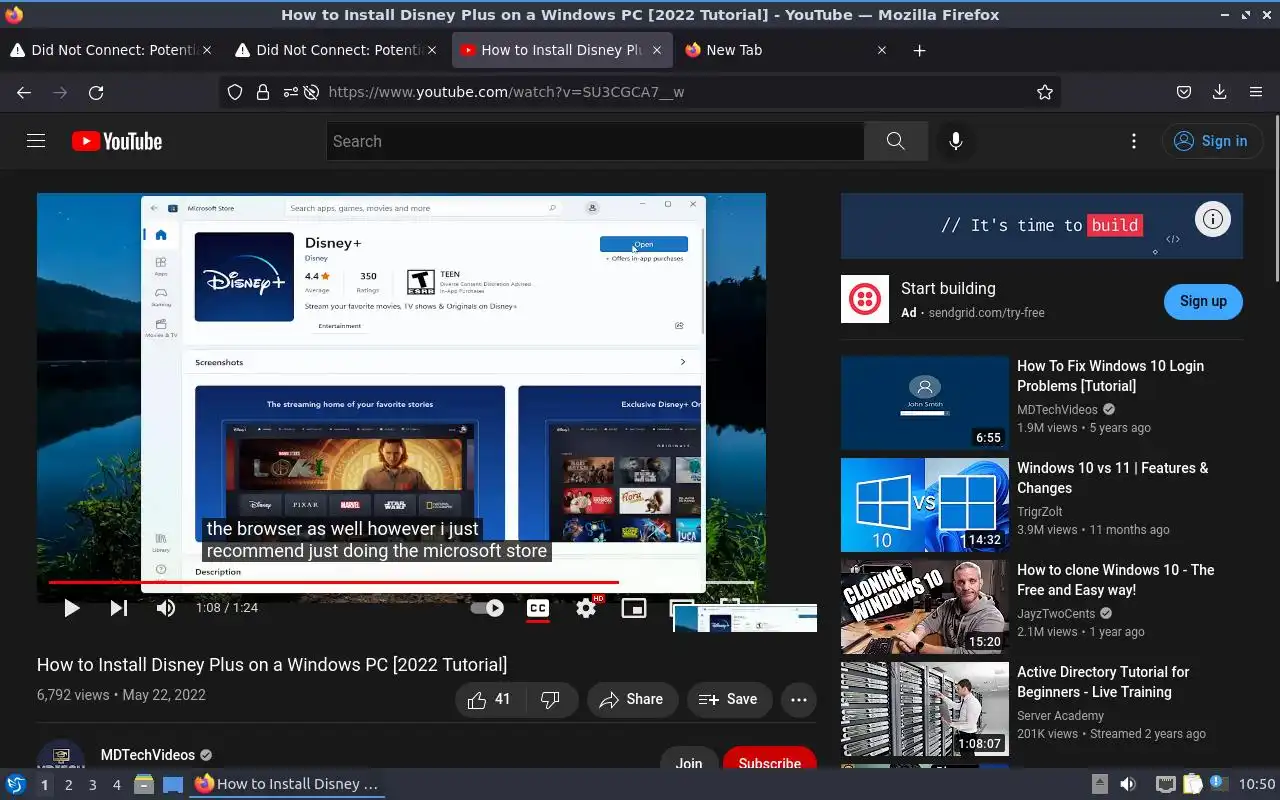Image resolution: width=1280 pixels, height=800 pixels.
Task: Reload the current page
Action: click(x=96, y=92)
